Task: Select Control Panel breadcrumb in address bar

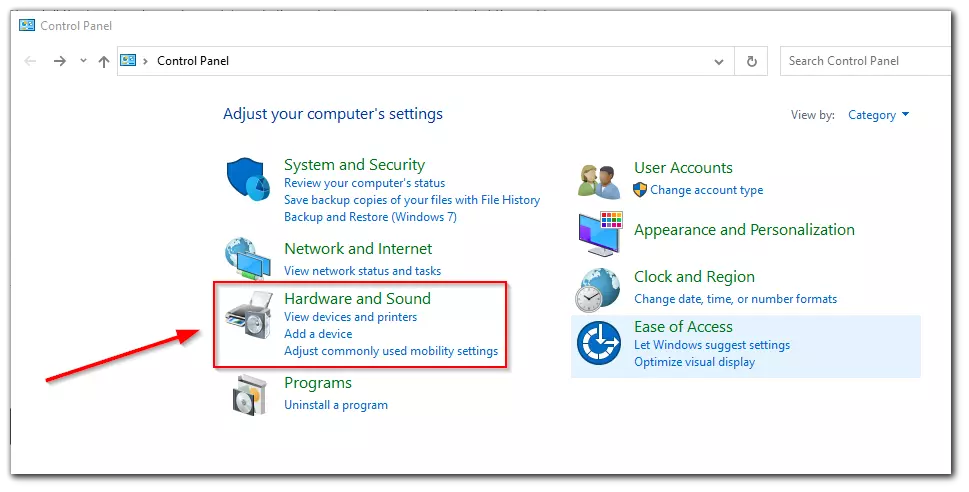Action: (x=193, y=61)
